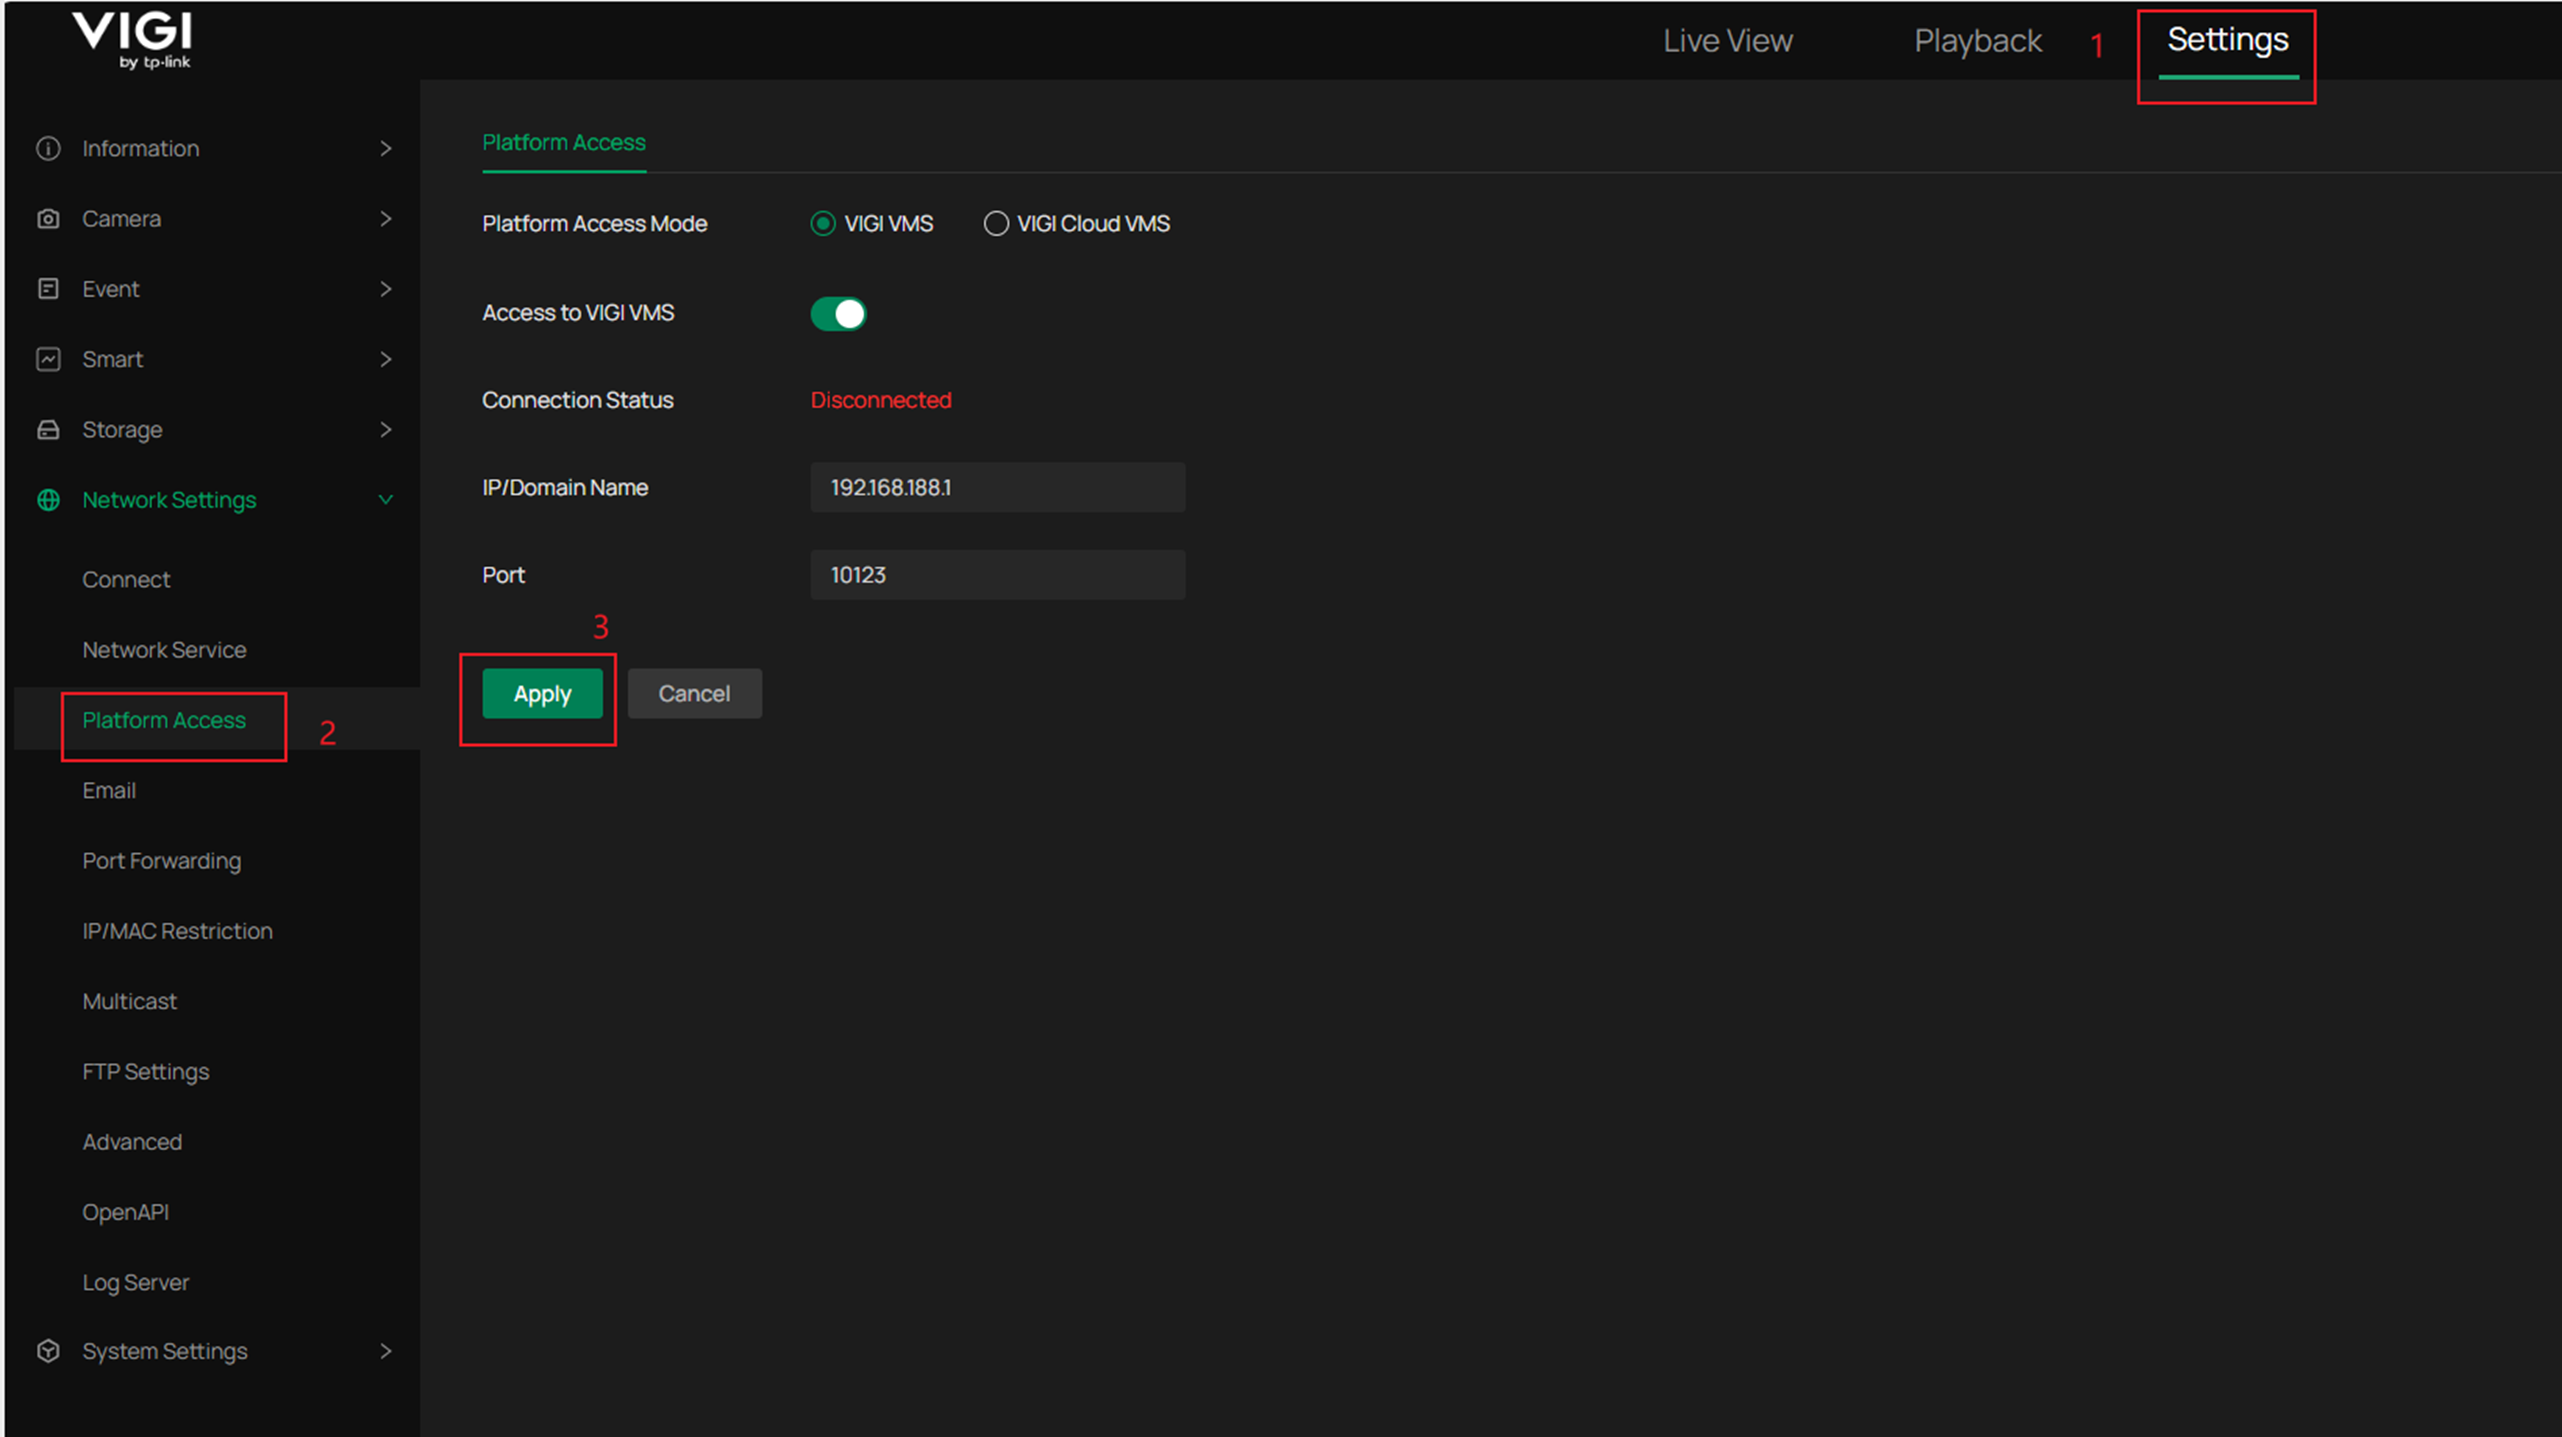Viewport: 2562px width, 1437px height.
Task: Click the Connection Status label
Action: tap(577, 400)
